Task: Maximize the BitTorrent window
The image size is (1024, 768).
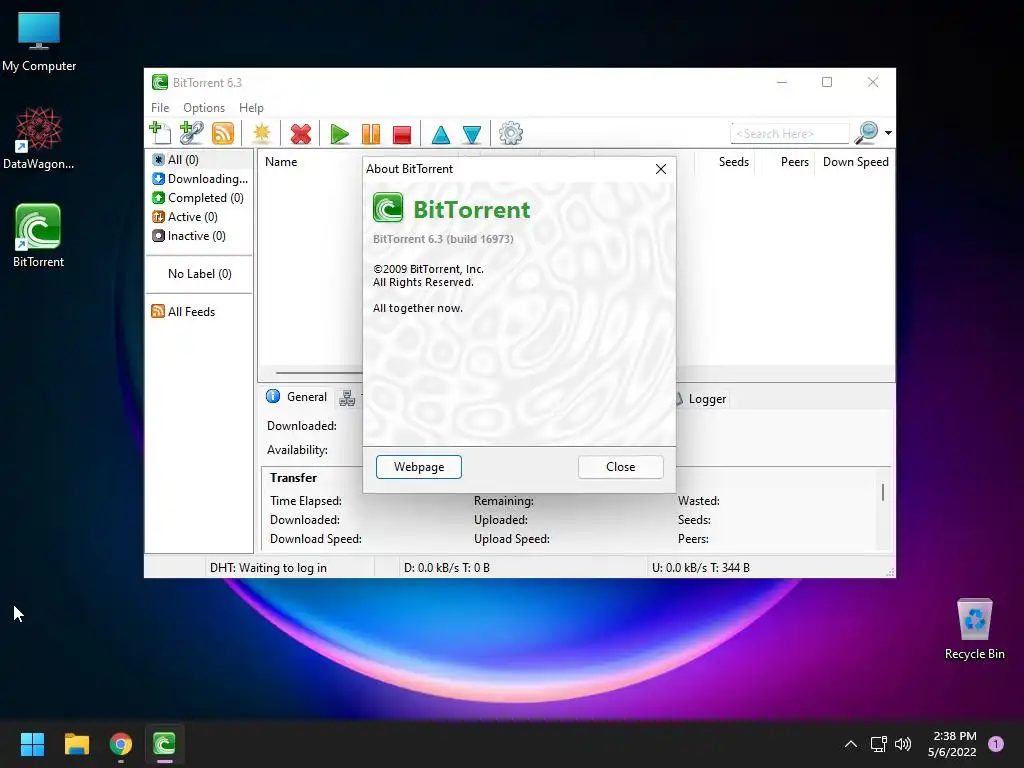Action: click(x=827, y=82)
